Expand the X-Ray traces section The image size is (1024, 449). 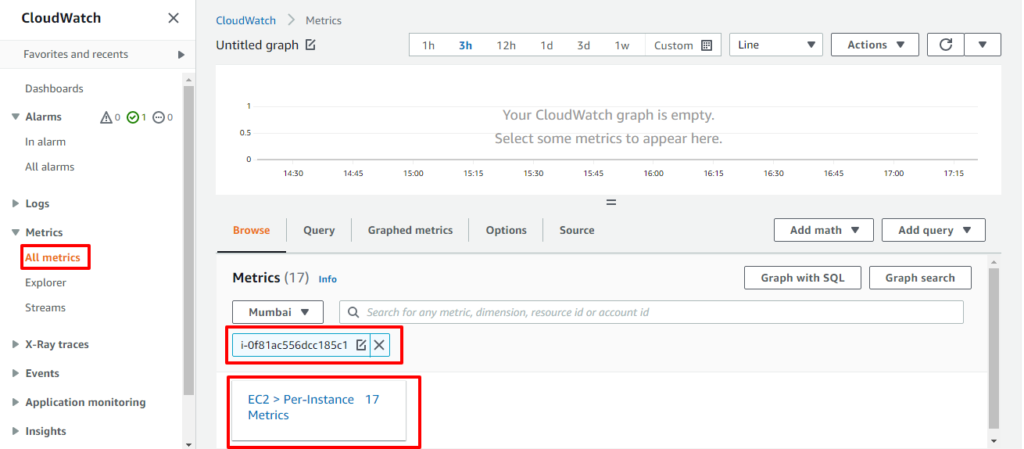click(x=16, y=345)
